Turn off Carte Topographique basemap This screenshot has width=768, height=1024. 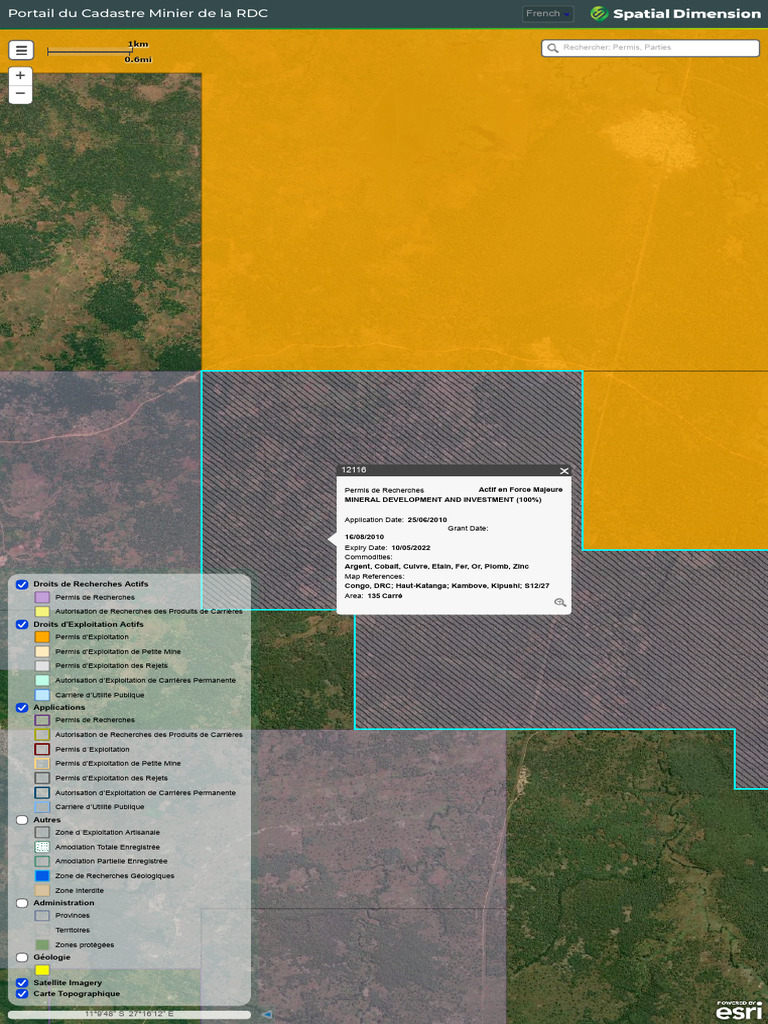coord(22,994)
